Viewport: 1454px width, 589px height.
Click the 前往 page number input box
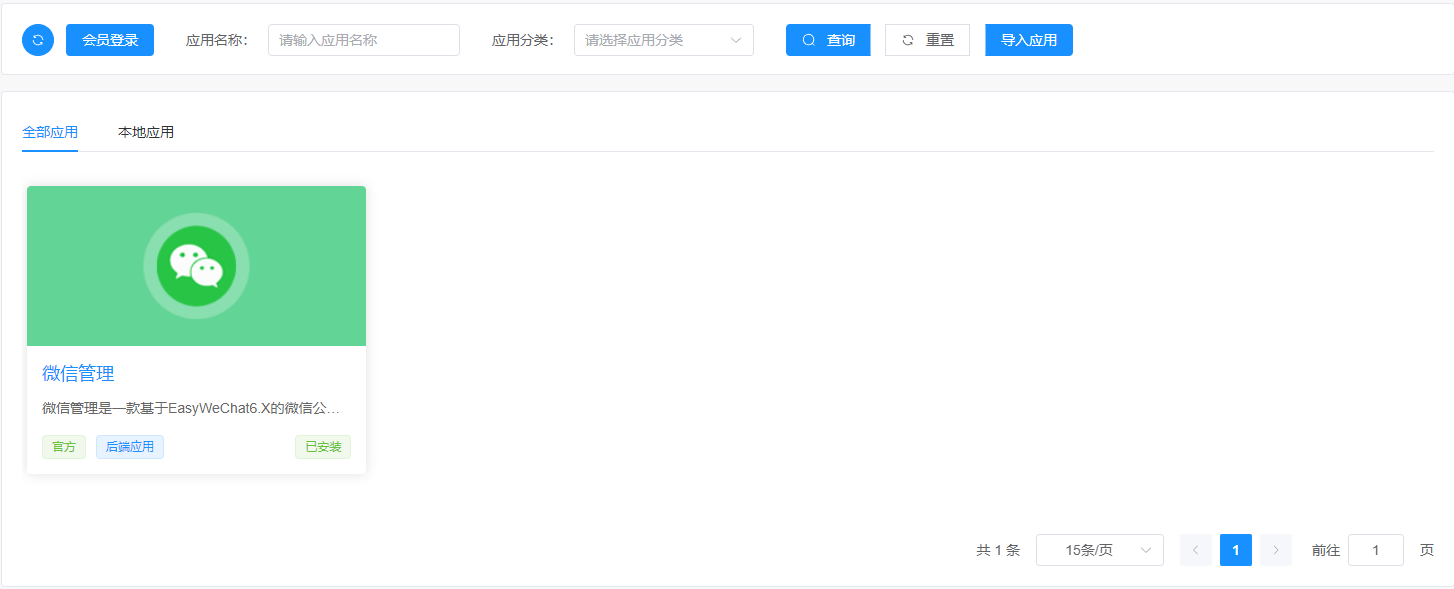(x=1375, y=550)
